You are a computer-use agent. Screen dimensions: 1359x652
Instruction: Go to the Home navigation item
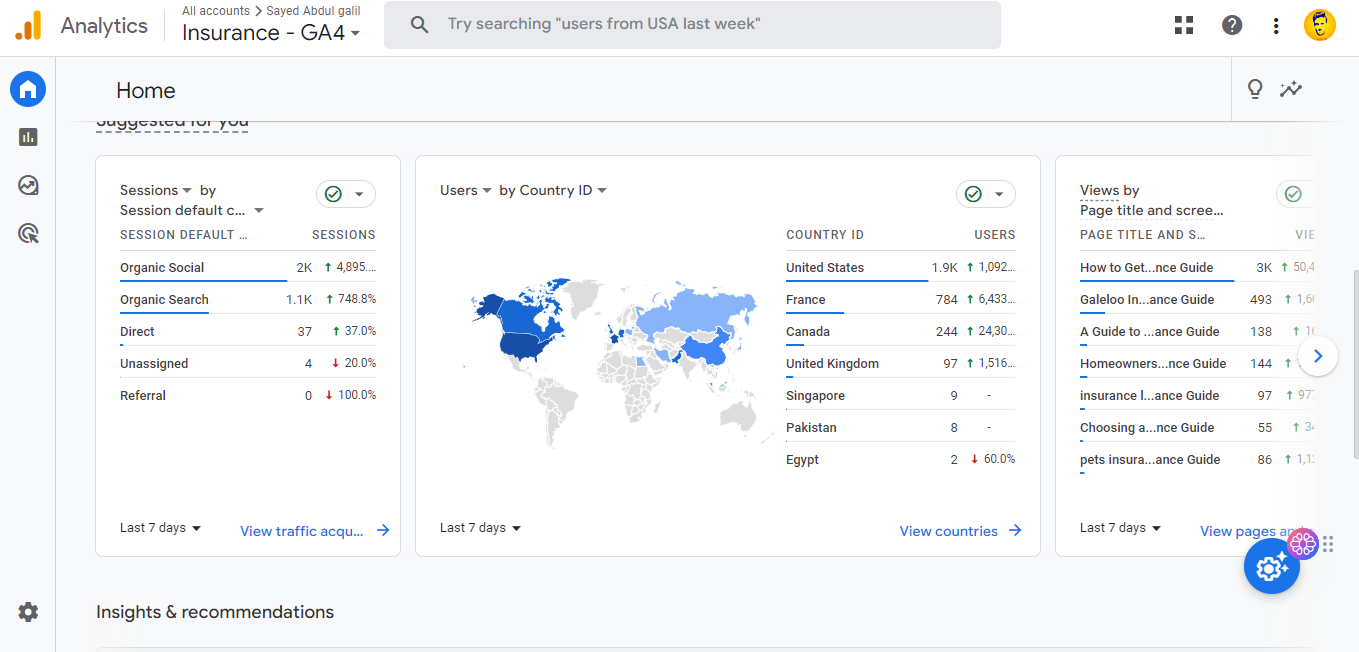[28, 89]
